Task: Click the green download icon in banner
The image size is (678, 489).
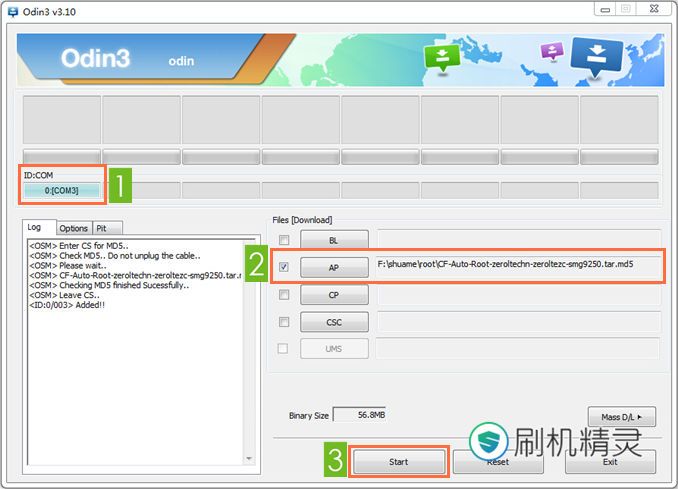Action: tap(439, 56)
